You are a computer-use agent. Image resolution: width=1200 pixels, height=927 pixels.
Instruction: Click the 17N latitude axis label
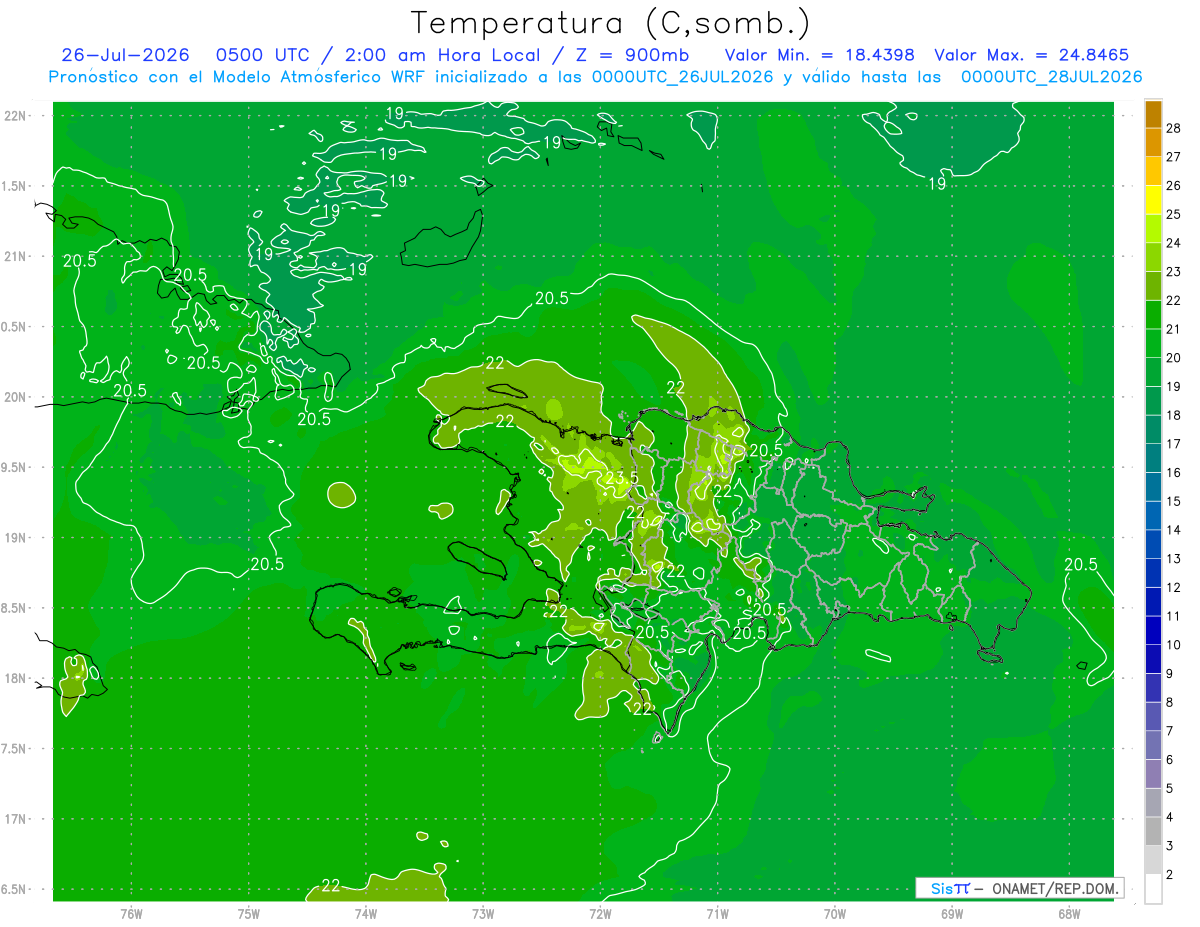[x=17, y=819]
